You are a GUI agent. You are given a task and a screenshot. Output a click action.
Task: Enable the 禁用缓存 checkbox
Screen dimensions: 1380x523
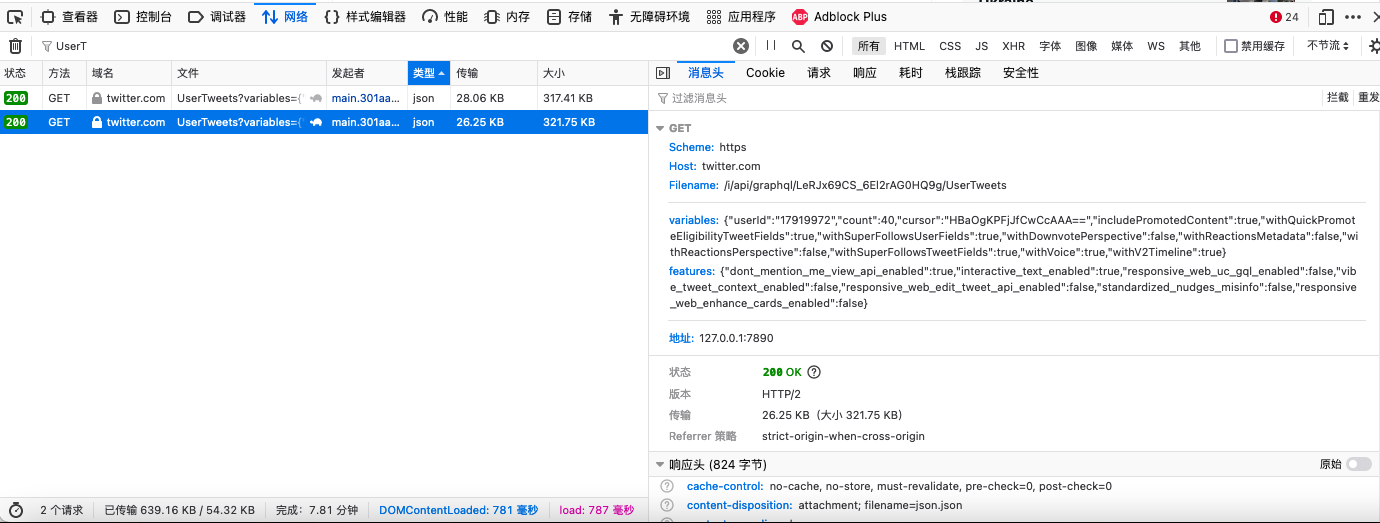[x=1231, y=46]
